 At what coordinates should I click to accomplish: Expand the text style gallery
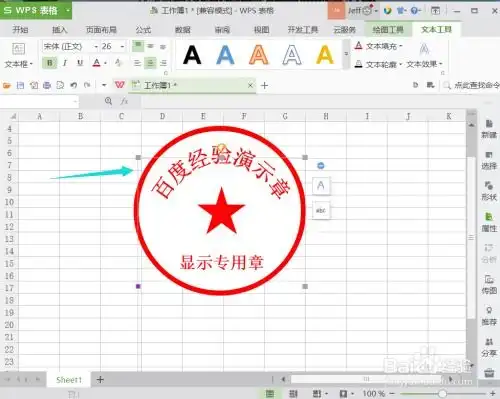(x=346, y=54)
